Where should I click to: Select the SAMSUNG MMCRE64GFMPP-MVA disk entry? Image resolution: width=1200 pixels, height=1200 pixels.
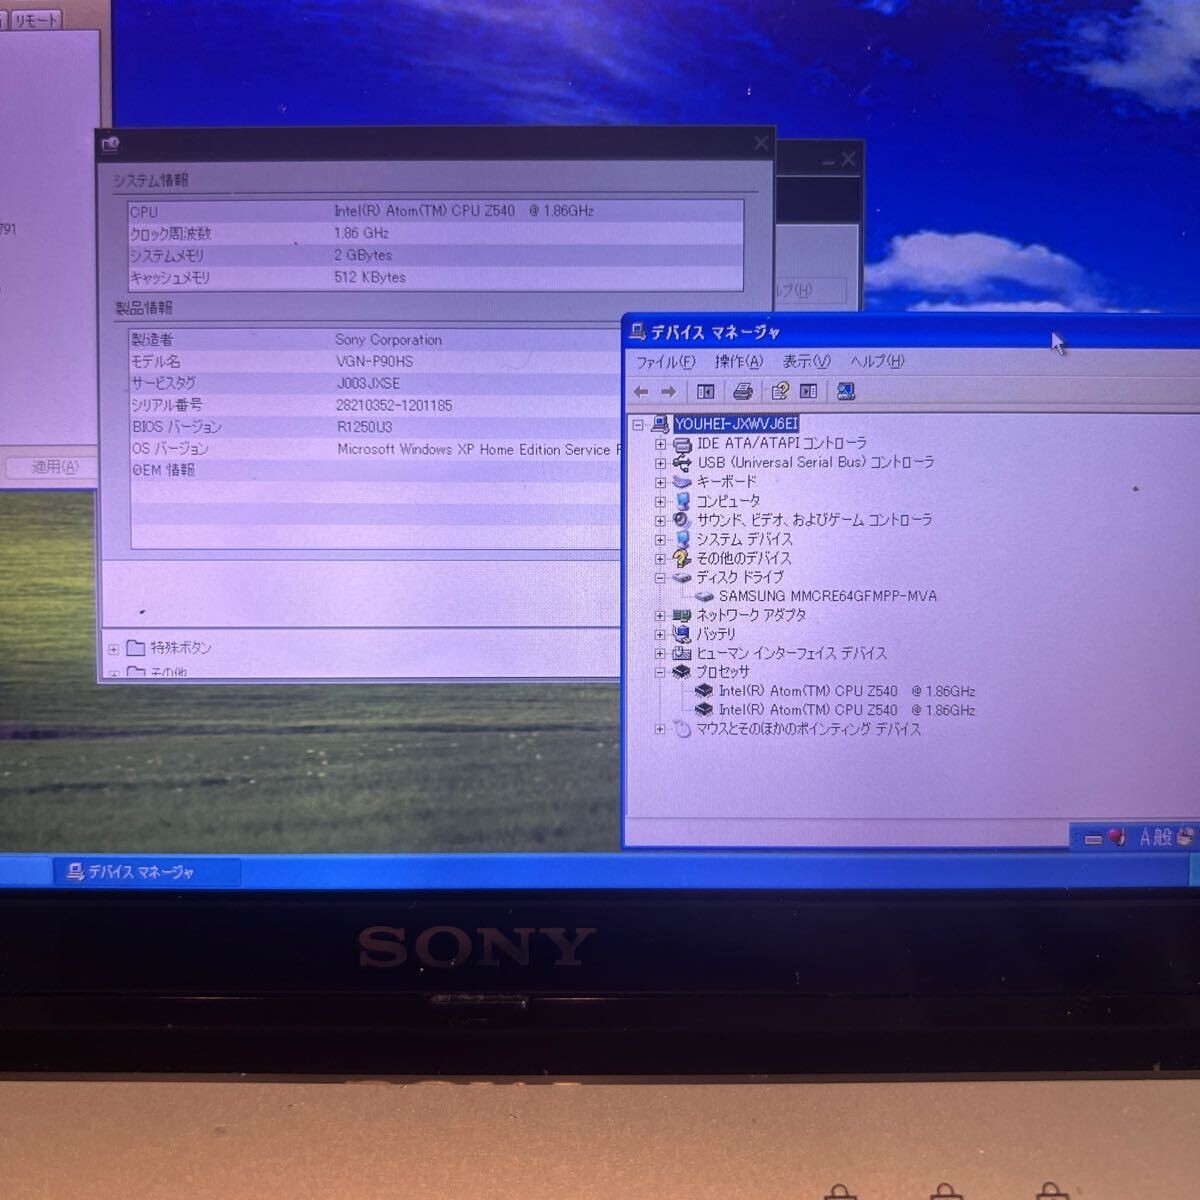click(x=827, y=595)
